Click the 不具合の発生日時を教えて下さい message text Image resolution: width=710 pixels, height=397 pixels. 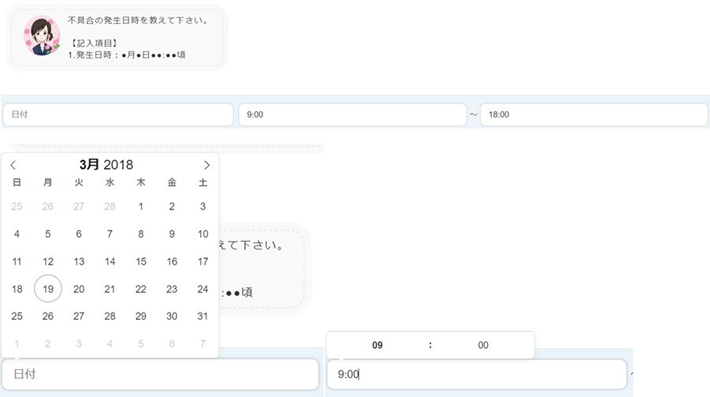tap(138, 20)
